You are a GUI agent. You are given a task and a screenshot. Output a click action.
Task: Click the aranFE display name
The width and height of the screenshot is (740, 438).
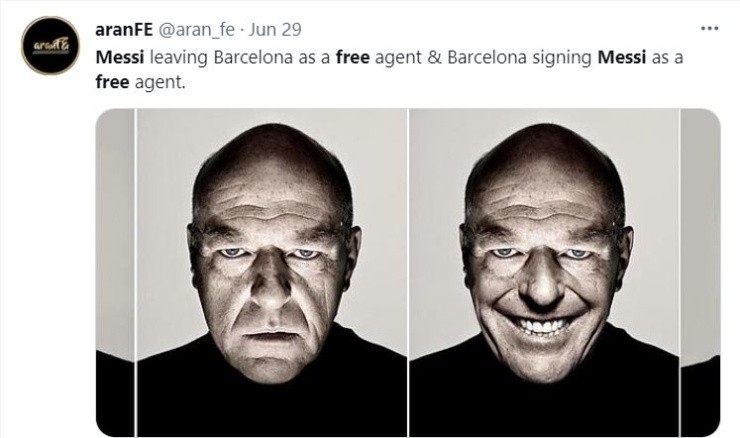[x=123, y=29]
